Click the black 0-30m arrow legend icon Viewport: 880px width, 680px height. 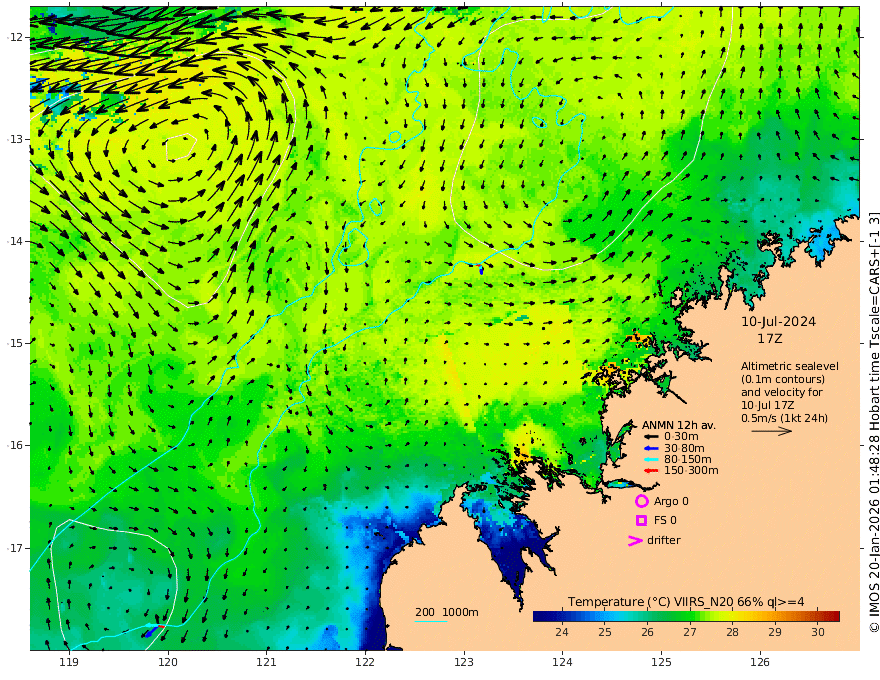651,437
